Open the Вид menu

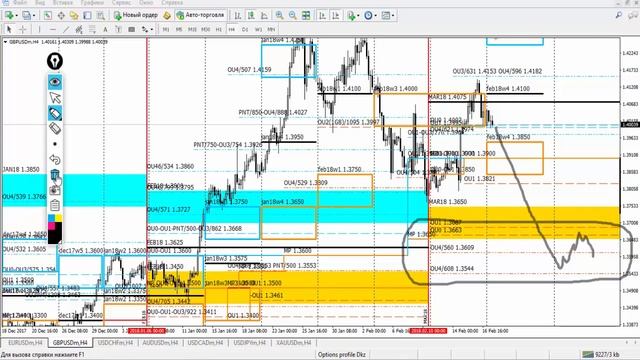[x=40, y=3]
